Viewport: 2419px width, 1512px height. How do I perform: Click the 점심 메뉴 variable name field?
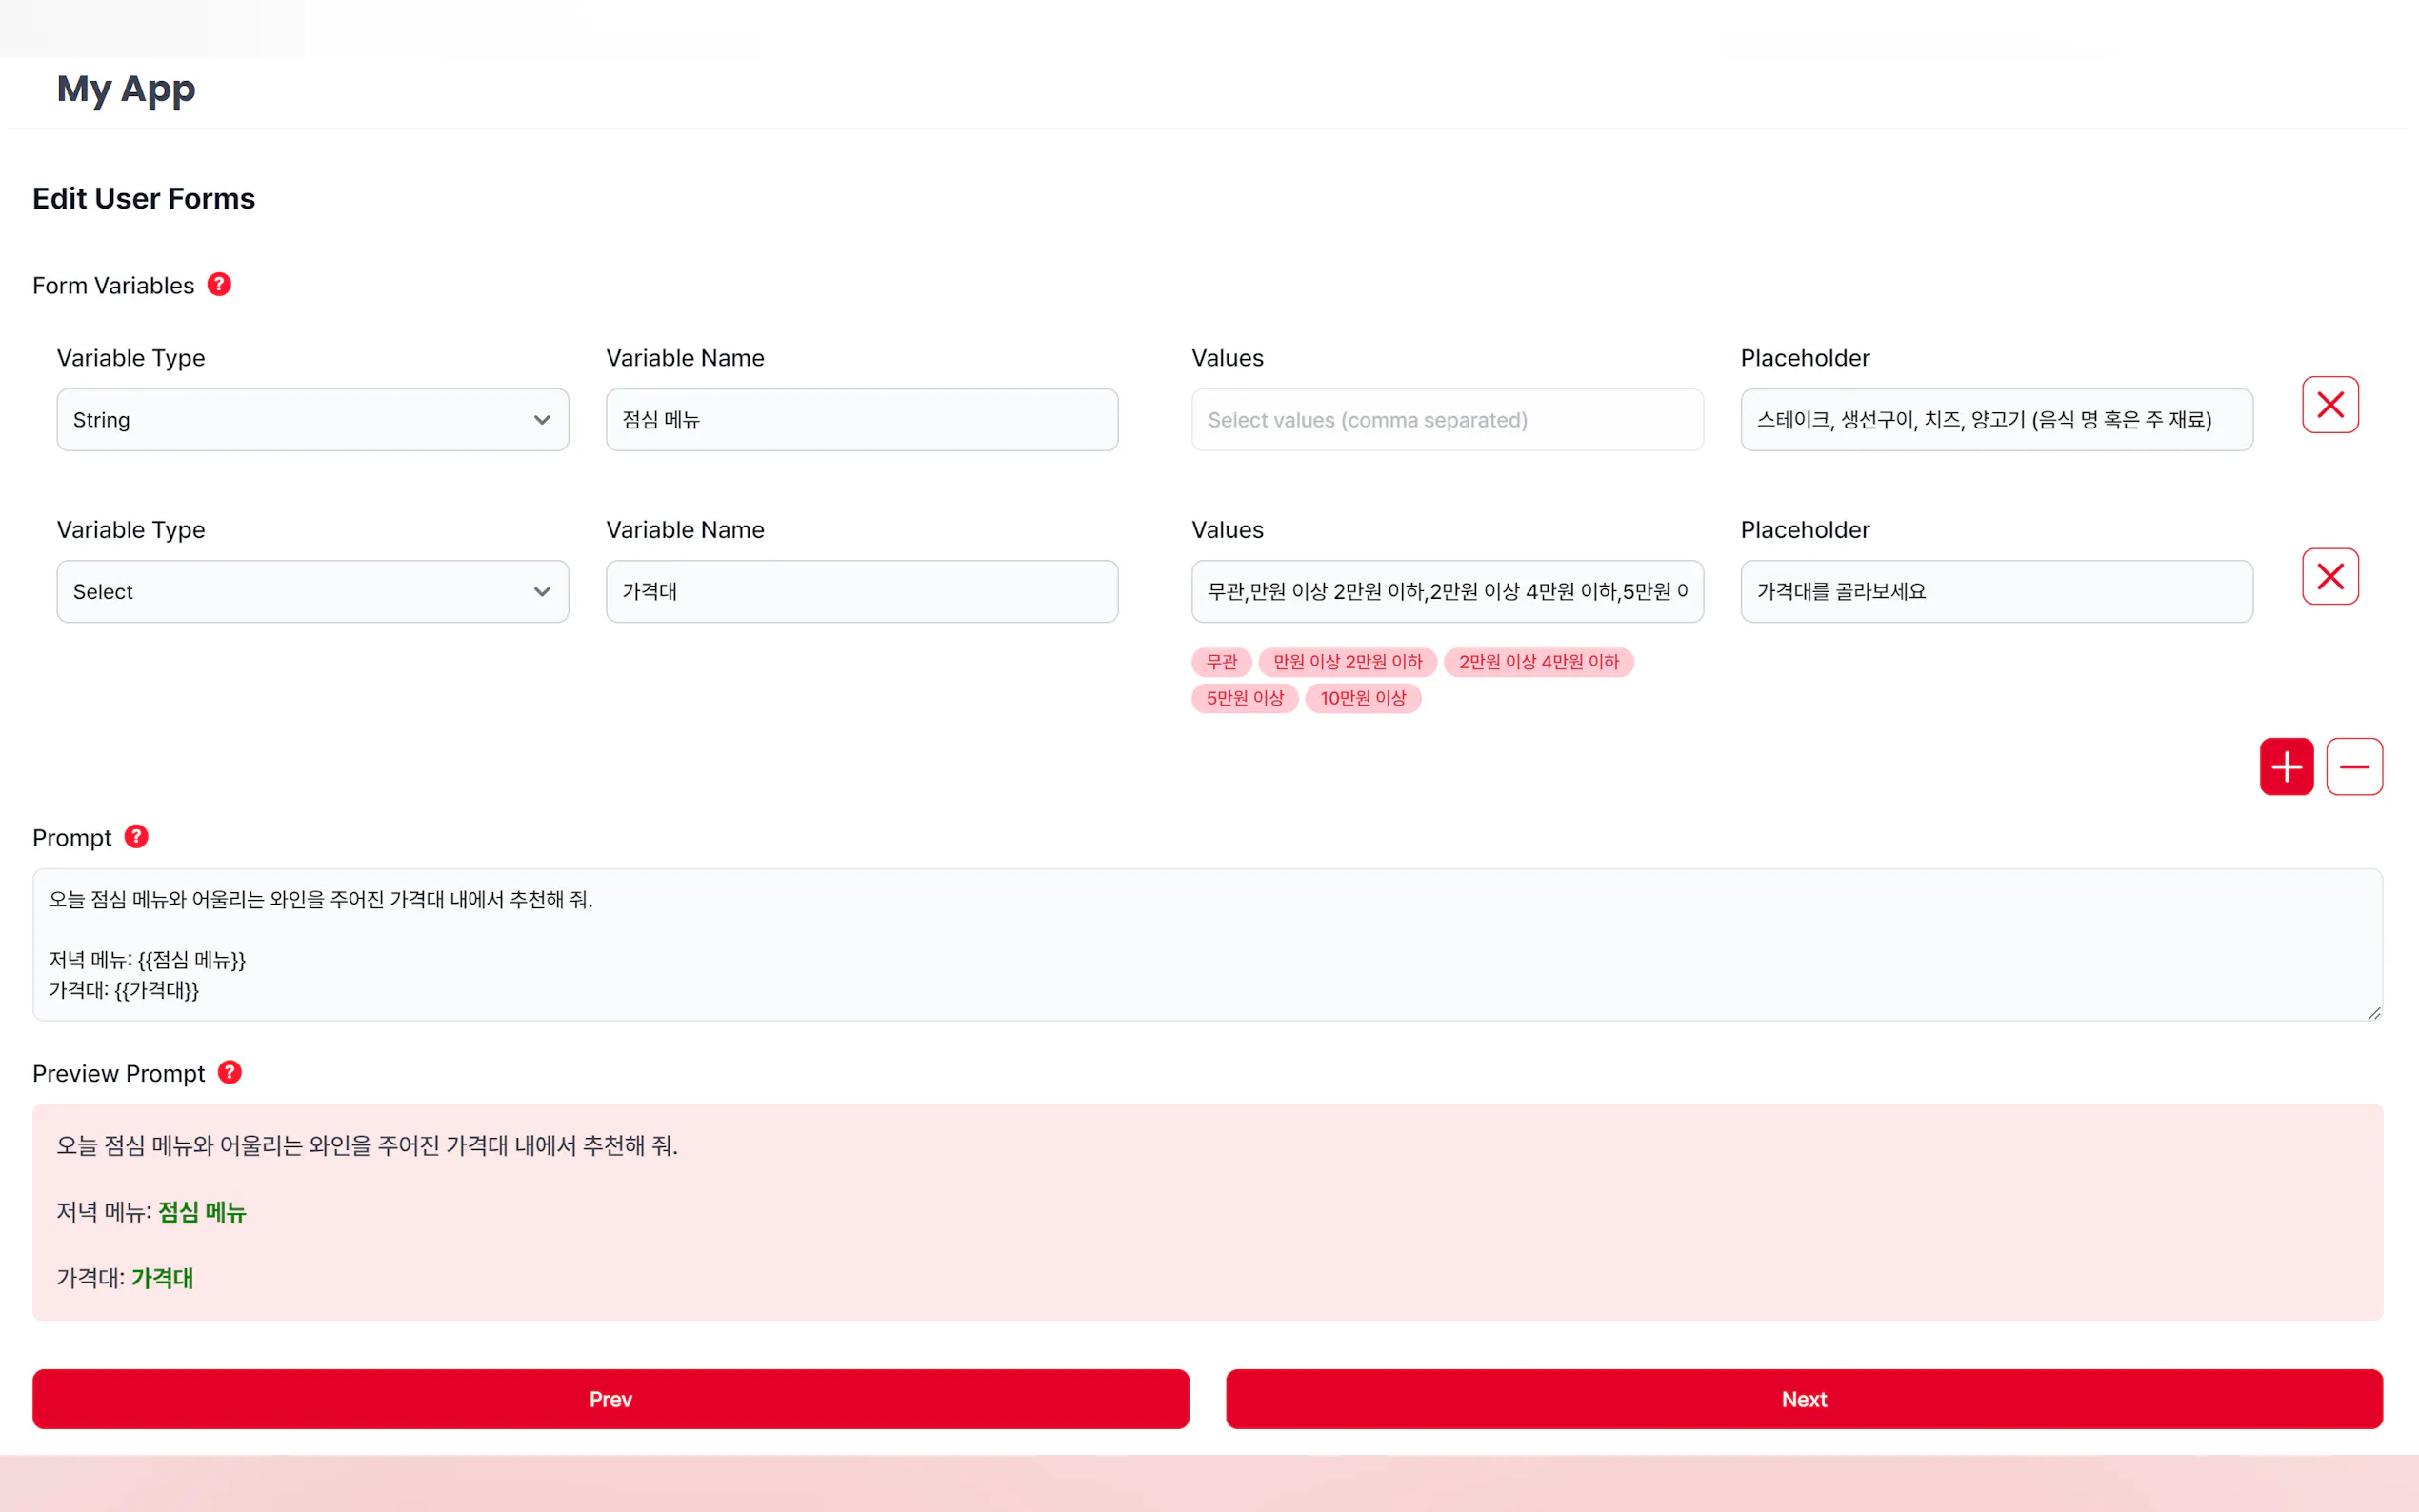click(861, 420)
